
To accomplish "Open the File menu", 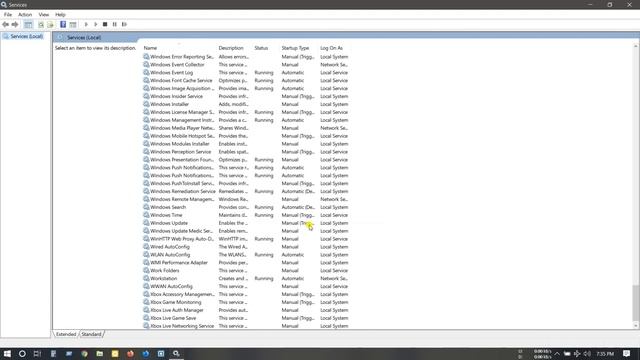I will (x=8, y=14).
